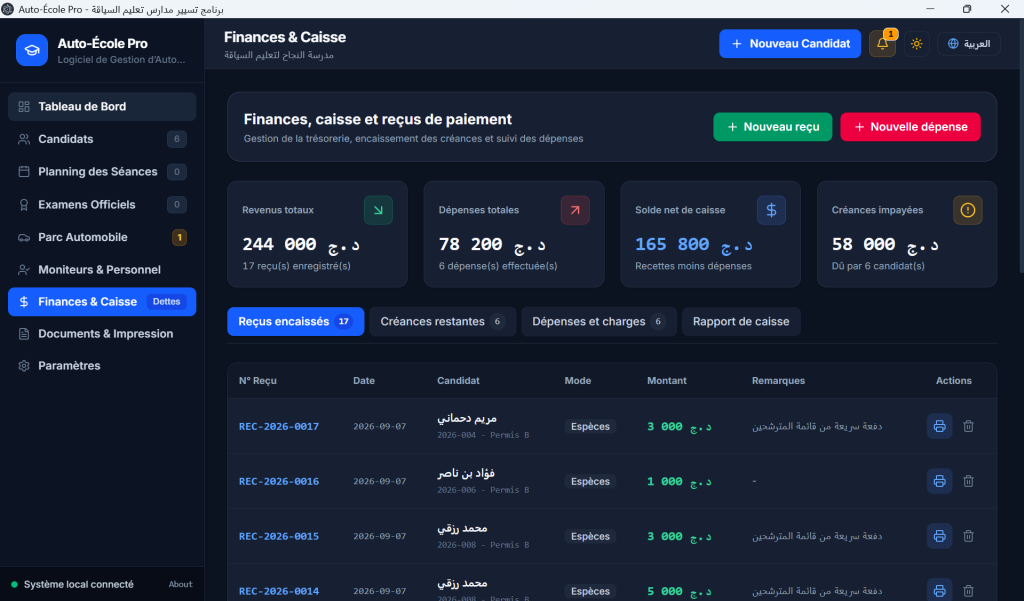1024x601 pixels.
Task: Delete receipt REC-2026-0017
Action: [x=968, y=427]
